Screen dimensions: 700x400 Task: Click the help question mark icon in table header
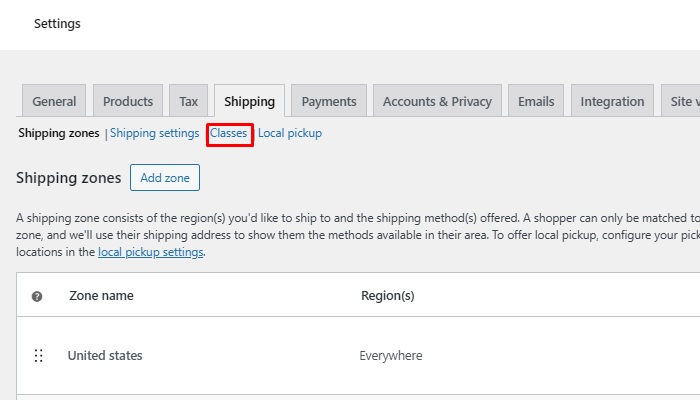[x=37, y=296]
